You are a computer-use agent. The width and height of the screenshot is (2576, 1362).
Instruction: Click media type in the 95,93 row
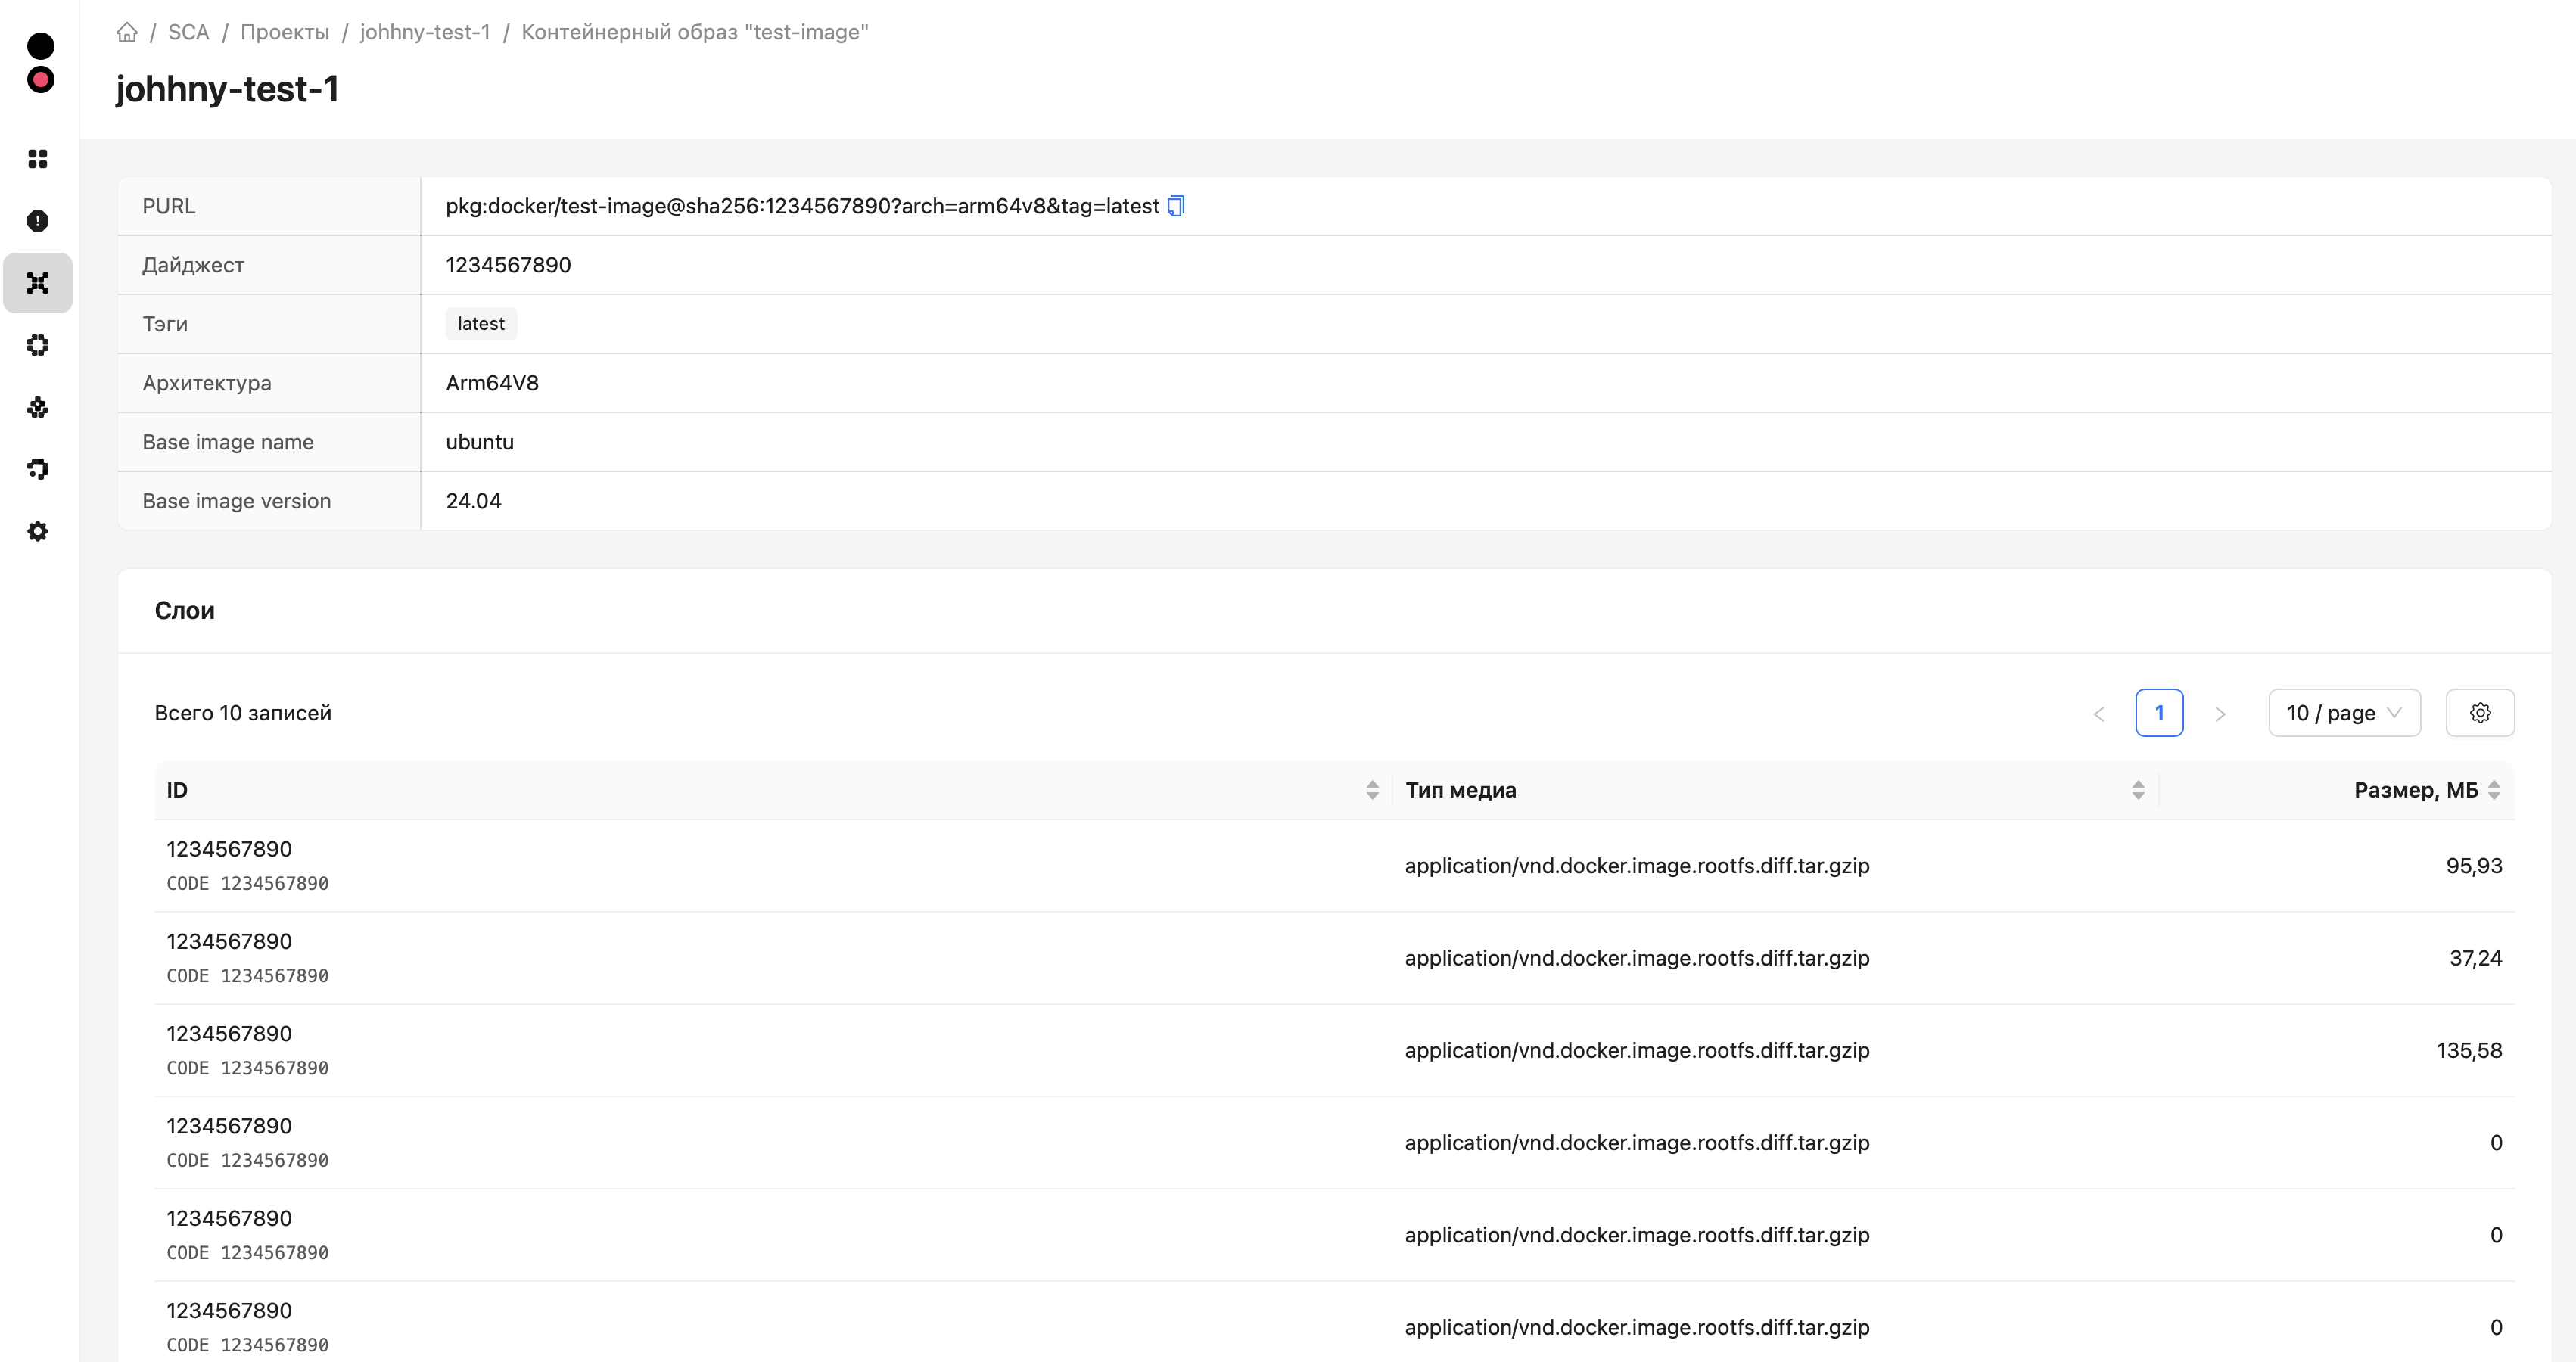coord(1637,866)
